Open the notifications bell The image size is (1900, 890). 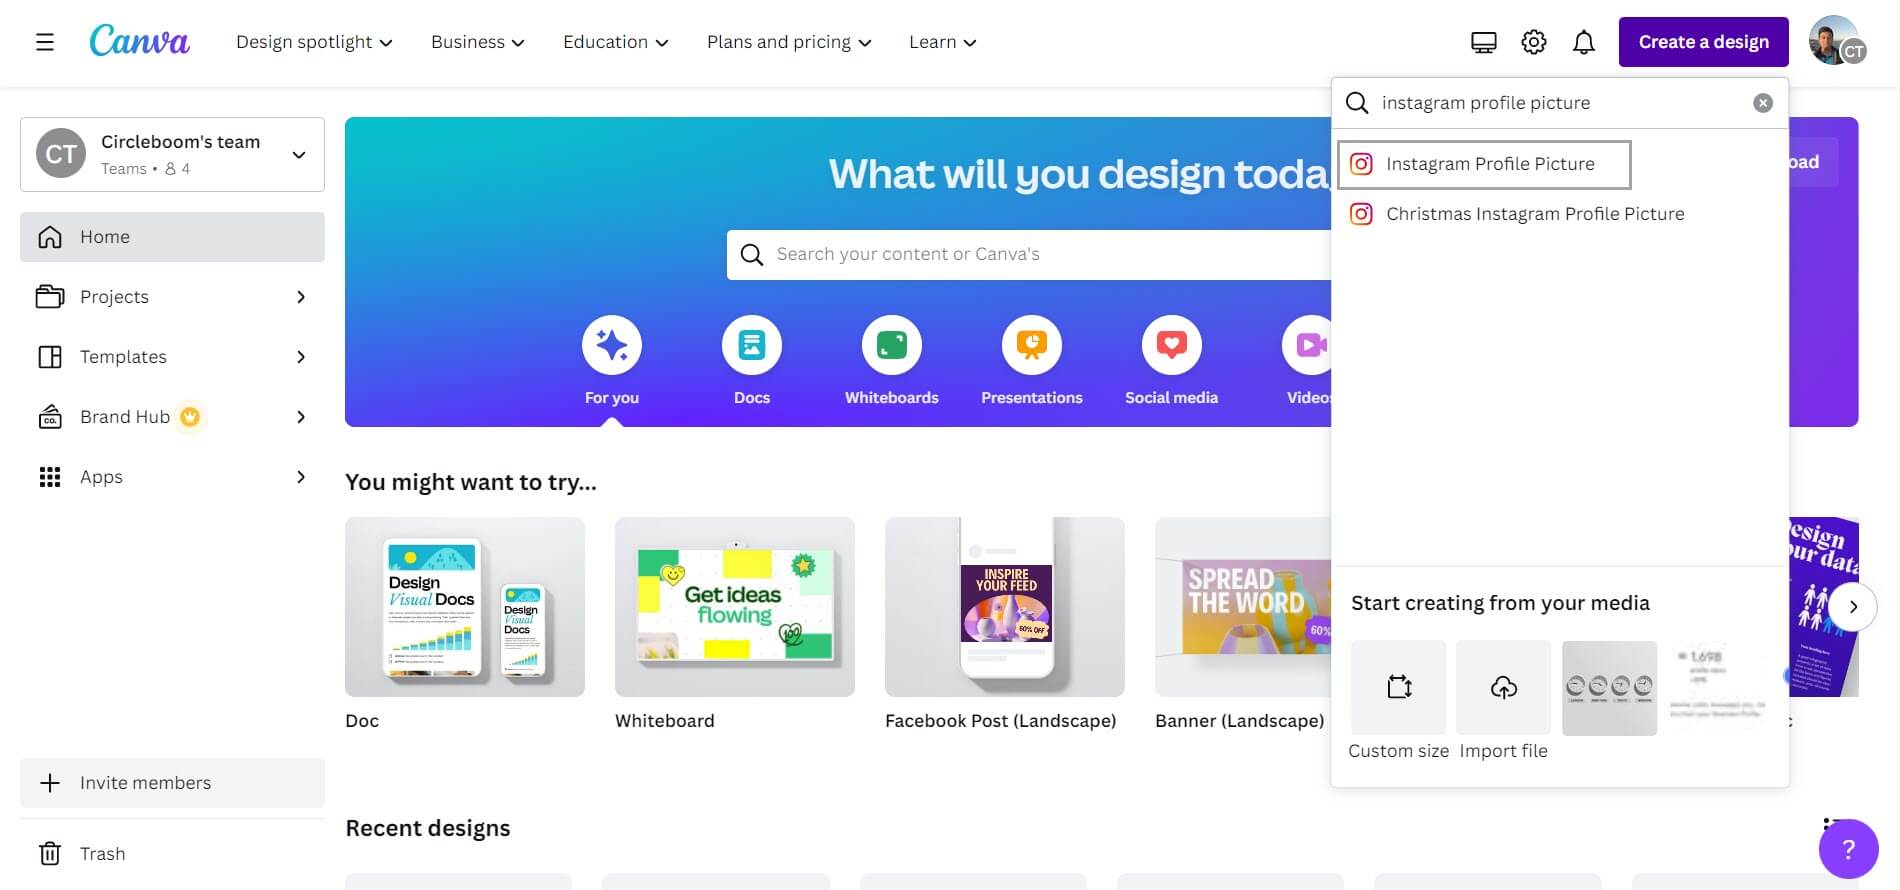tap(1584, 42)
